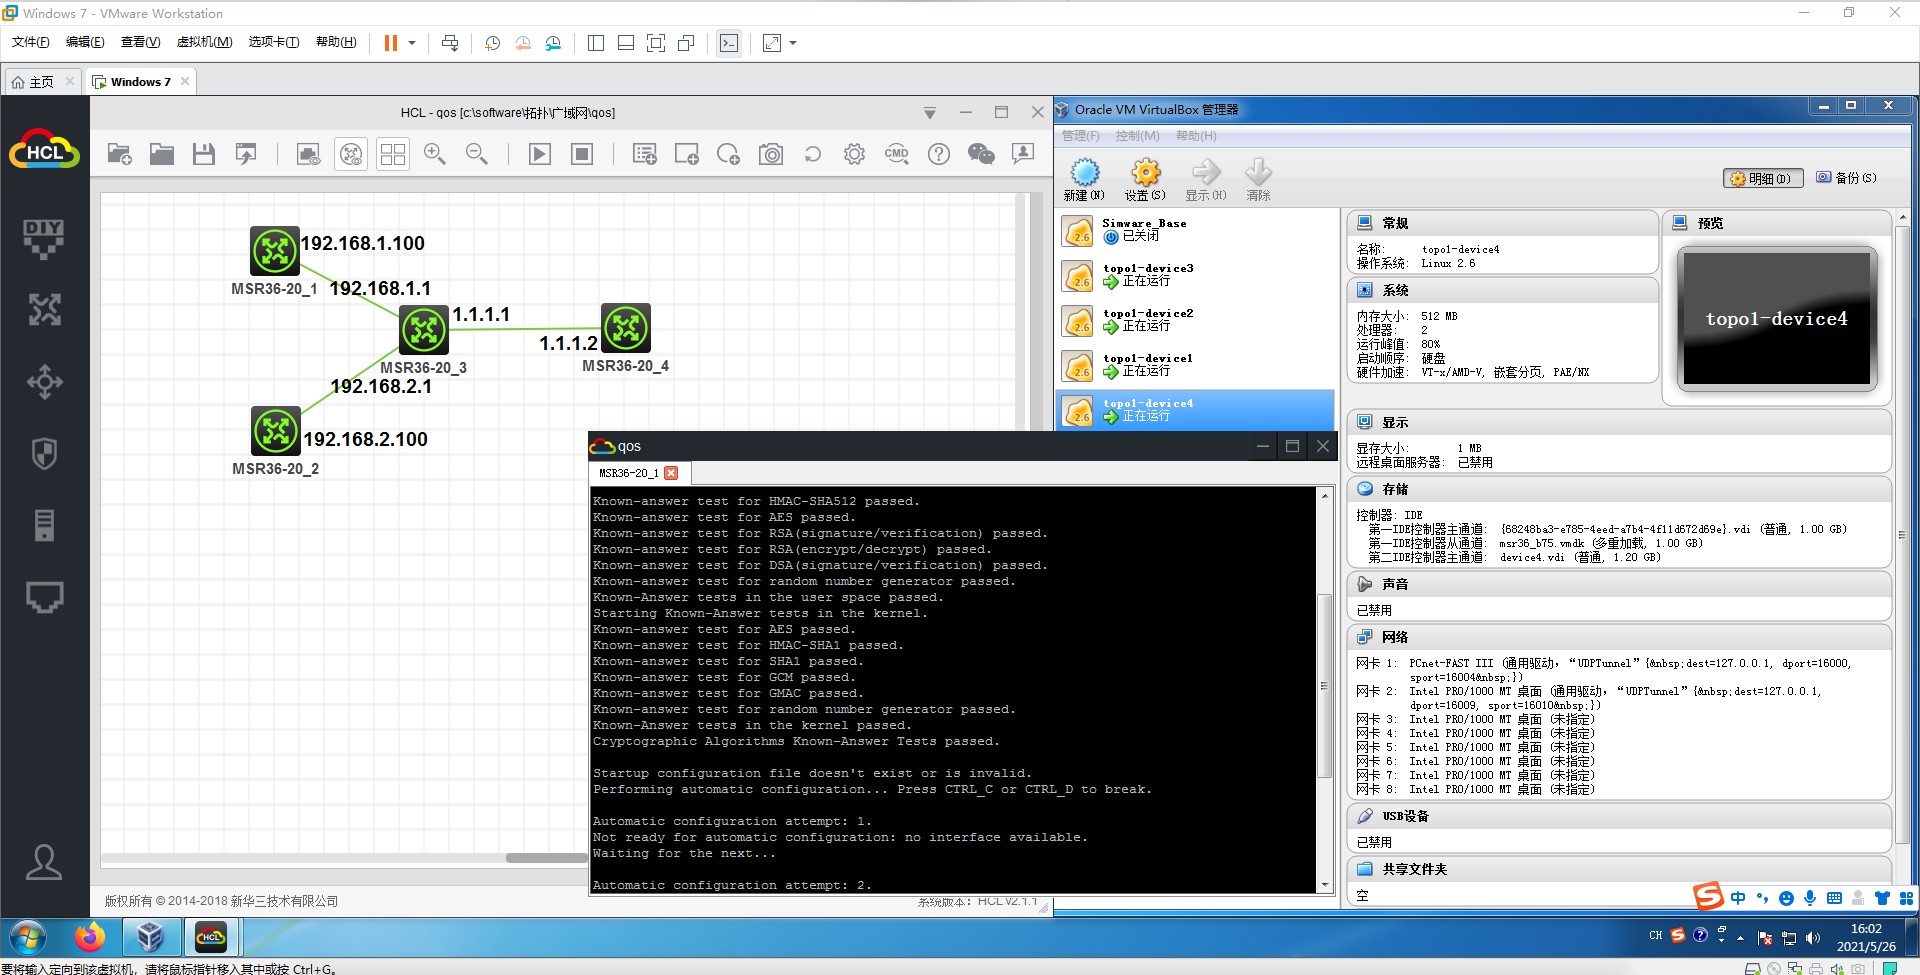Viewport: 1920px width, 975px height.
Task: Select topo1-device3 VM in VirtualBox list
Action: coord(1196,276)
